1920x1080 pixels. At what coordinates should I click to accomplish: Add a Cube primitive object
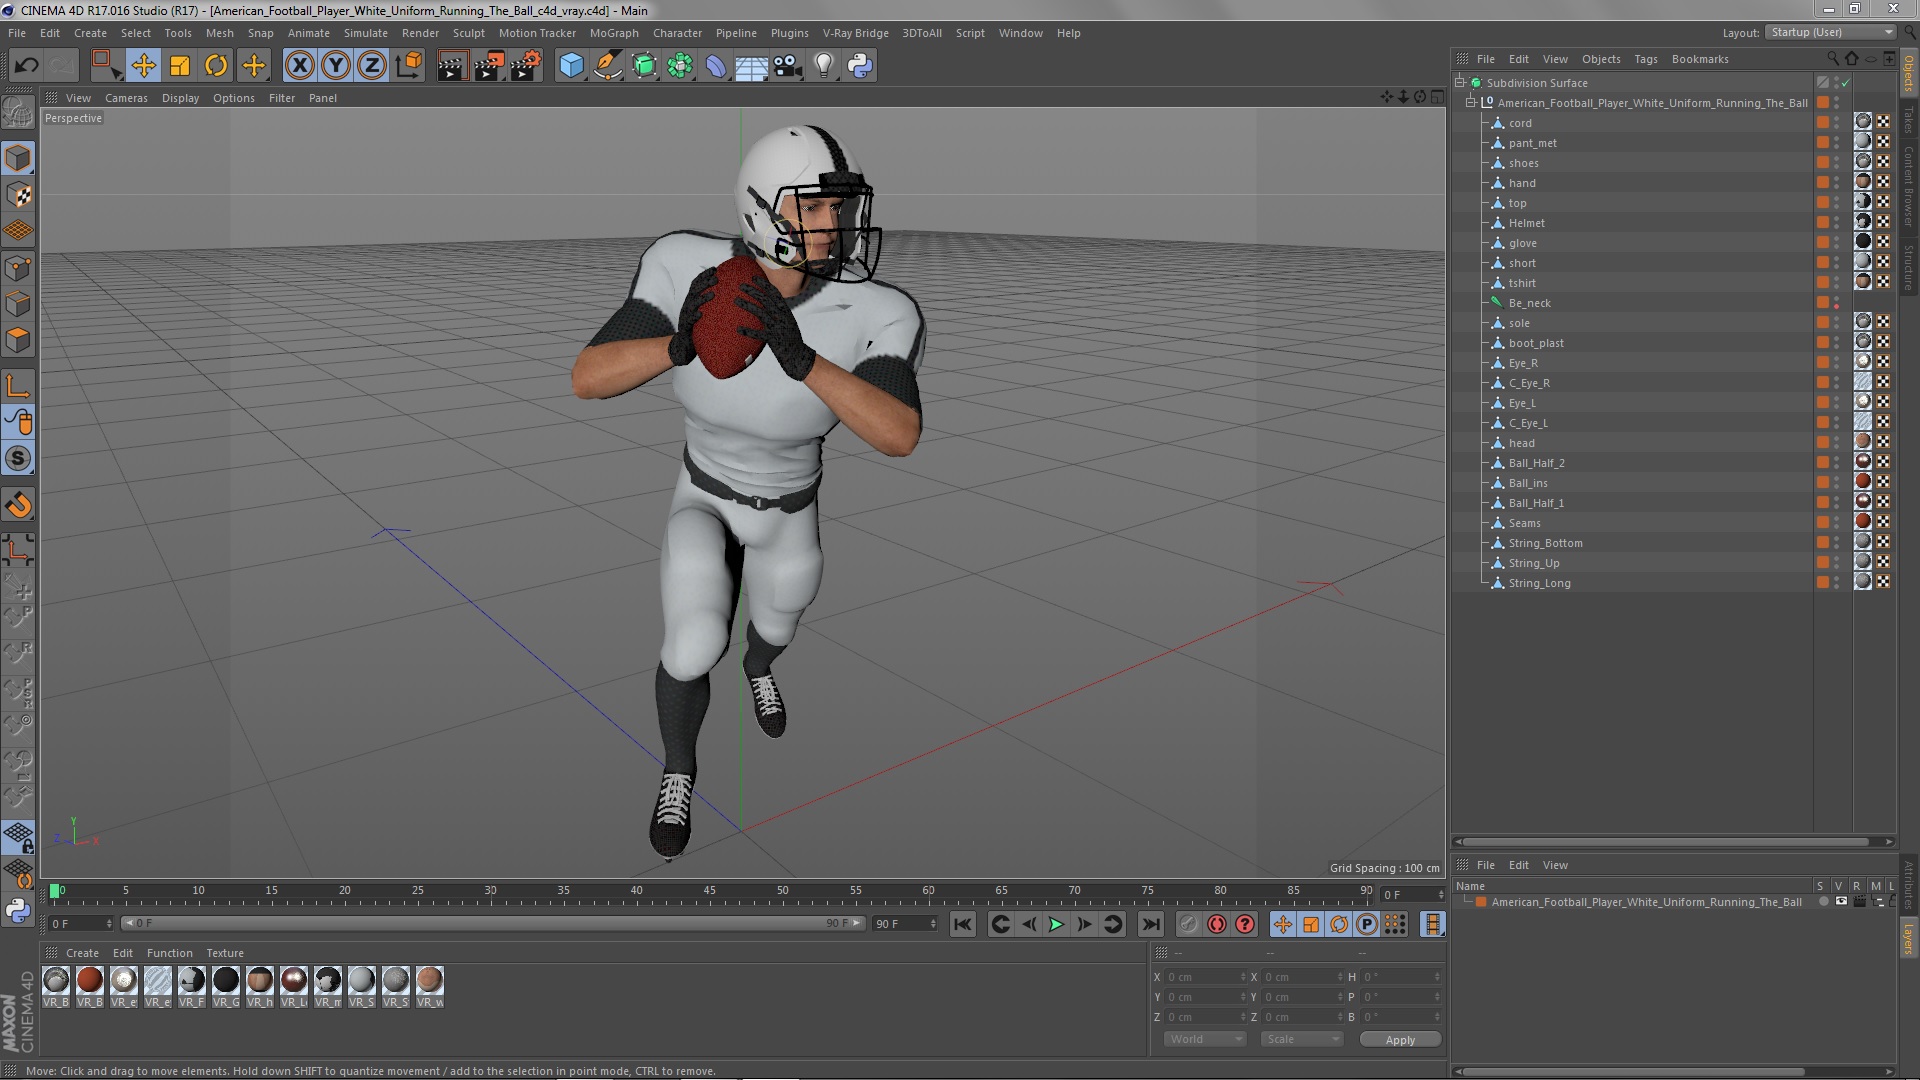[571, 66]
